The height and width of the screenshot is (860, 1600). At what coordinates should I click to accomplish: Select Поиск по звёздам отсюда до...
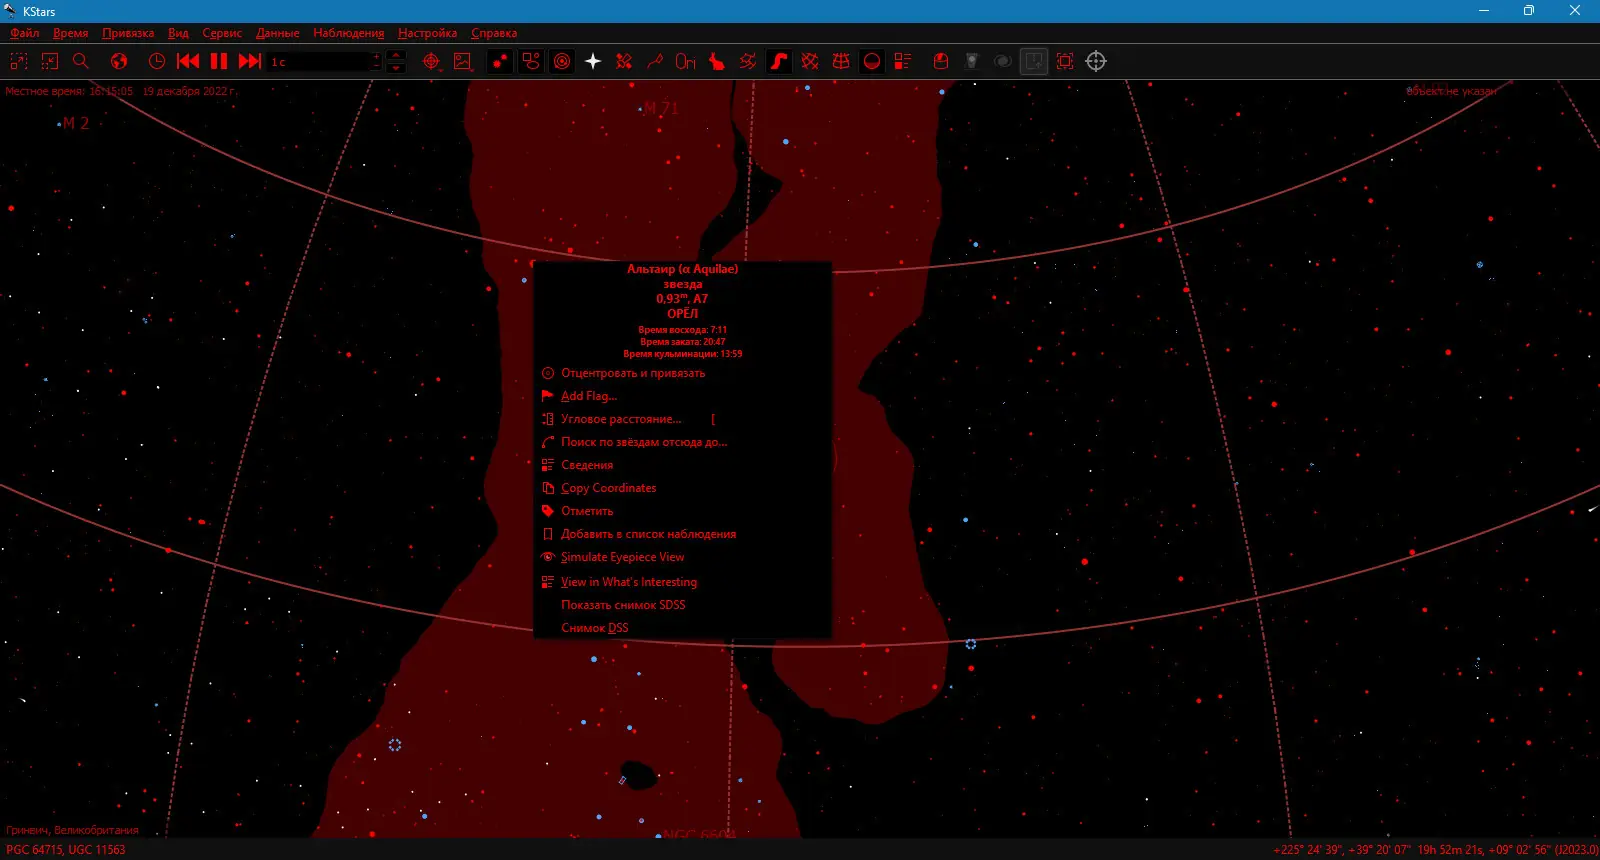tap(682, 442)
